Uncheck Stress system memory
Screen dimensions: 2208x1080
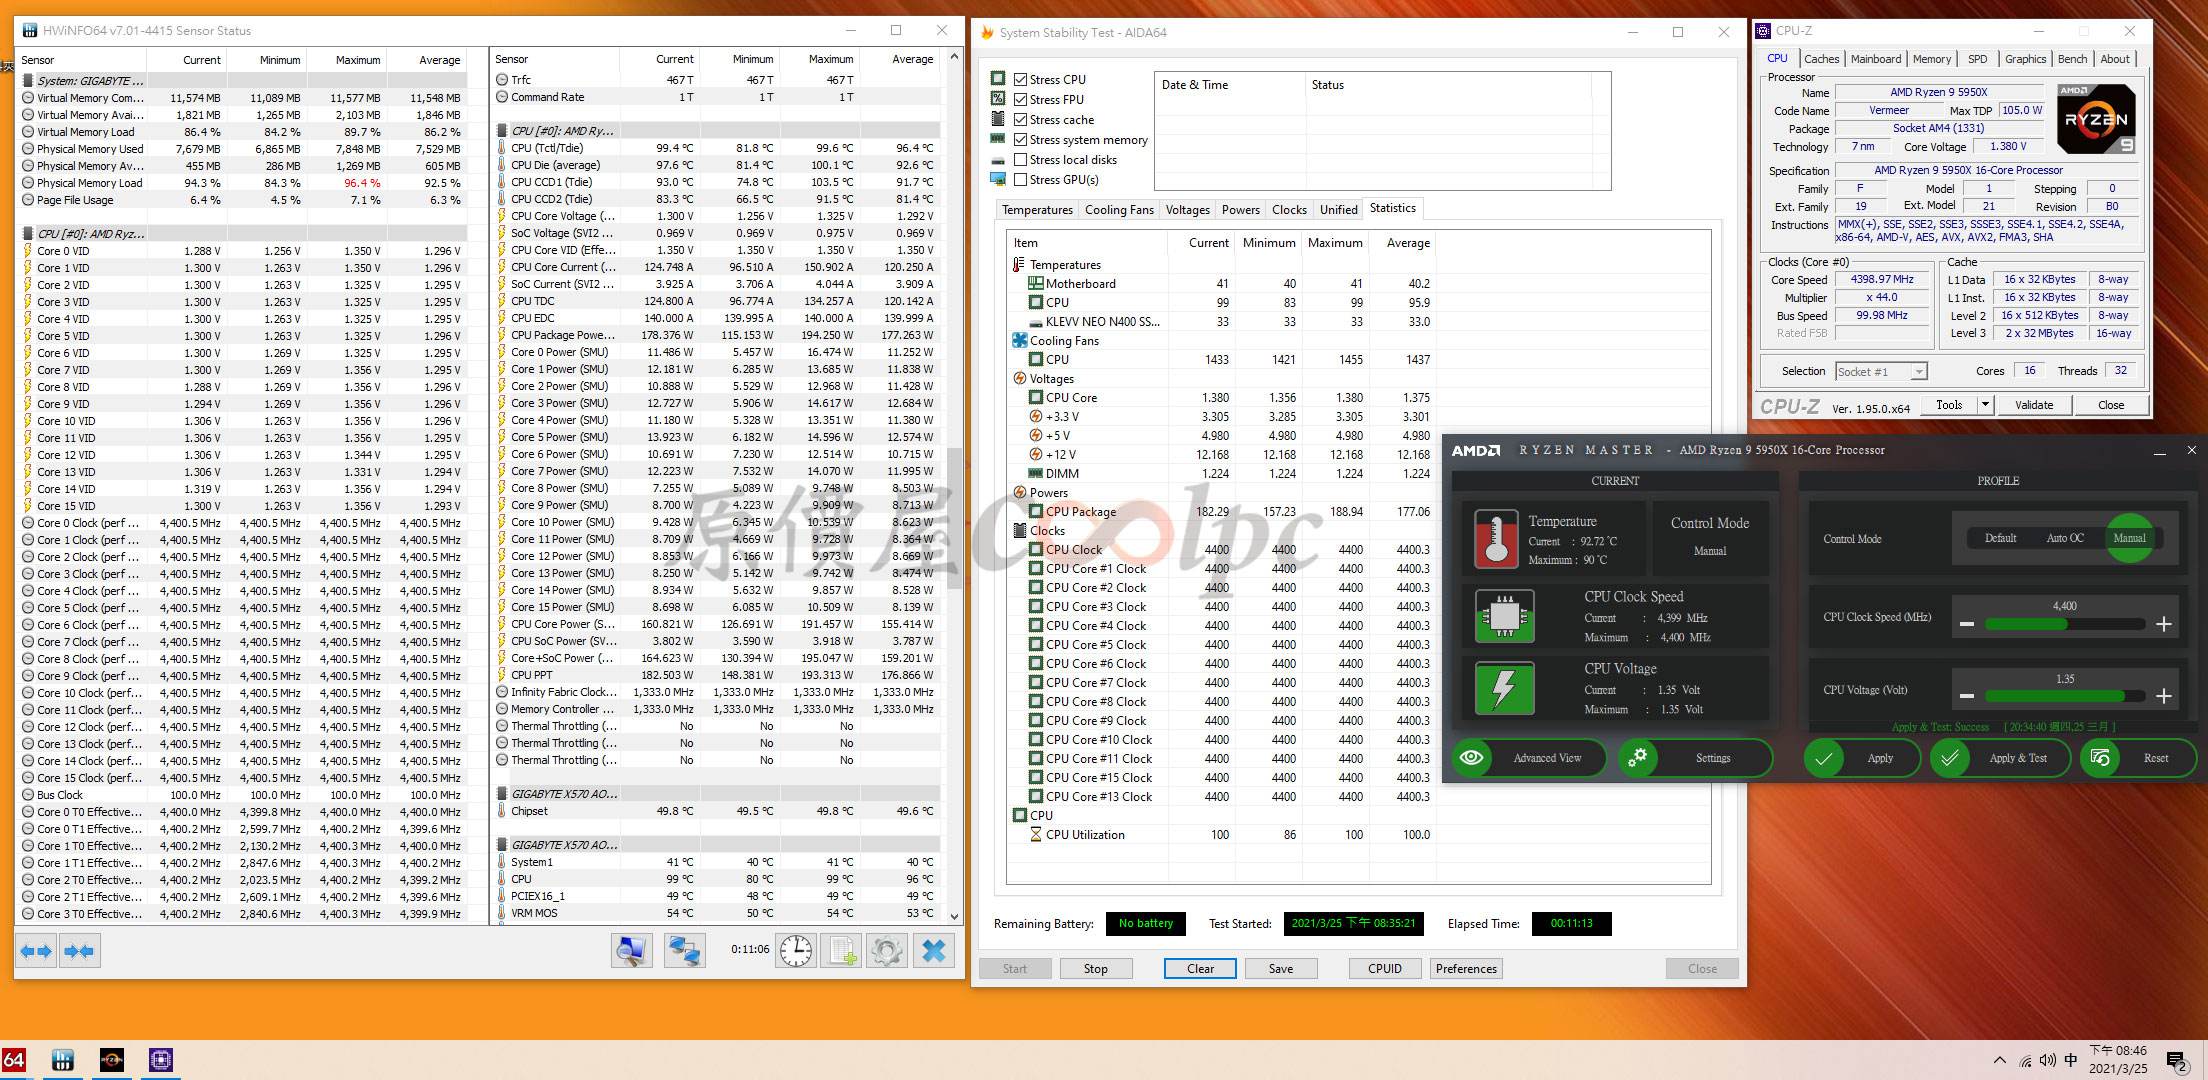tap(1020, 140)
